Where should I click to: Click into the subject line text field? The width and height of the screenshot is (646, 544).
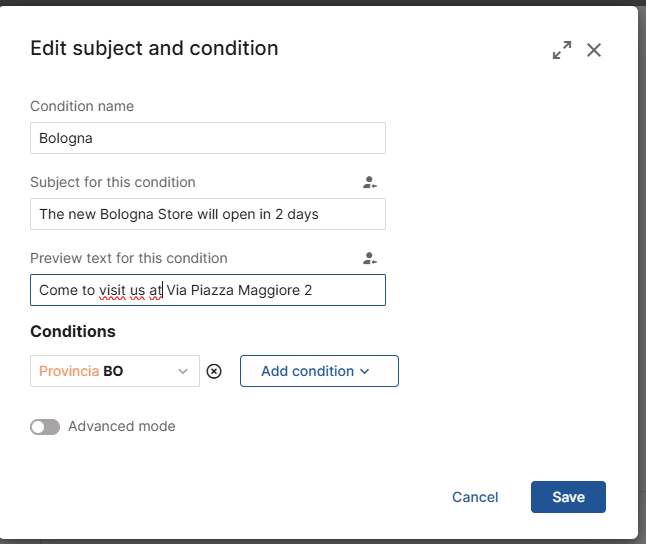(x=207, y=214)
